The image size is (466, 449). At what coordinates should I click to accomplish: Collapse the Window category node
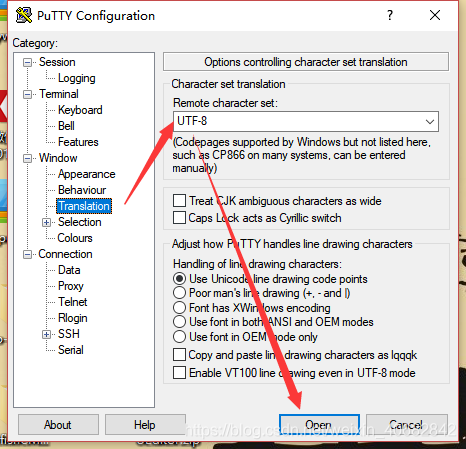(x=27, y=158)
